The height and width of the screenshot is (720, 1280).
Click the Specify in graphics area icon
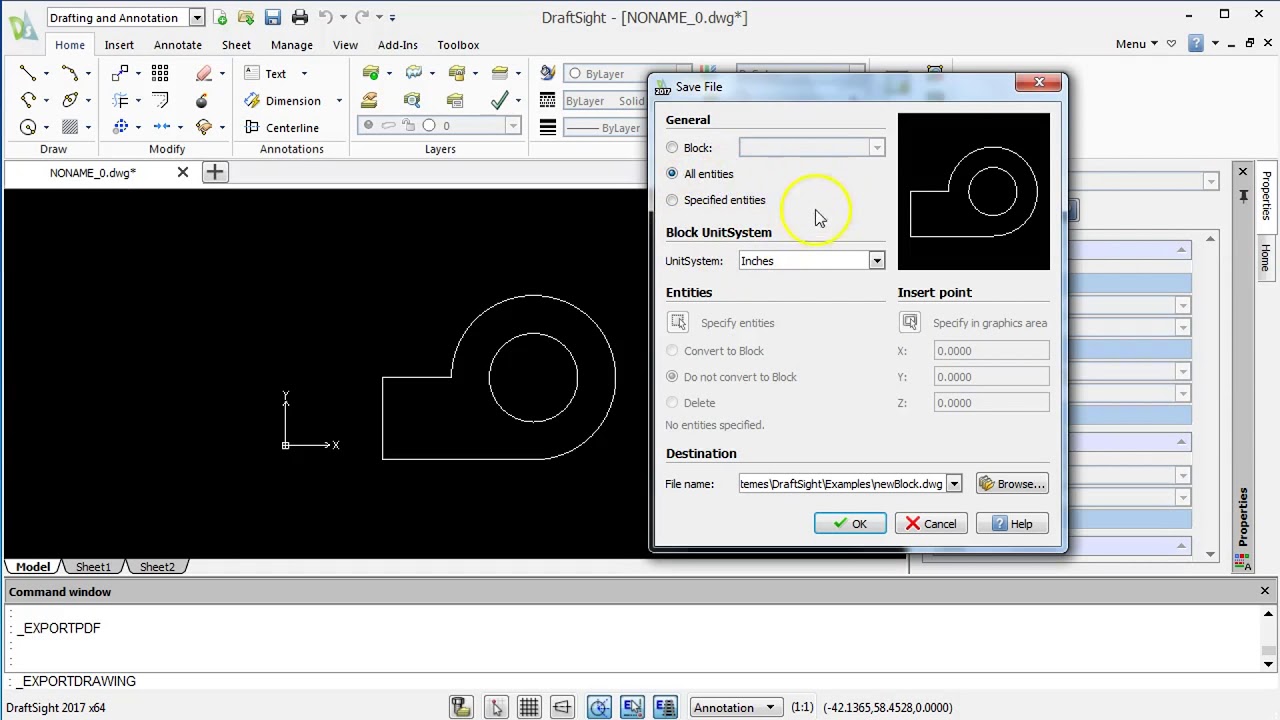(909, 322)
